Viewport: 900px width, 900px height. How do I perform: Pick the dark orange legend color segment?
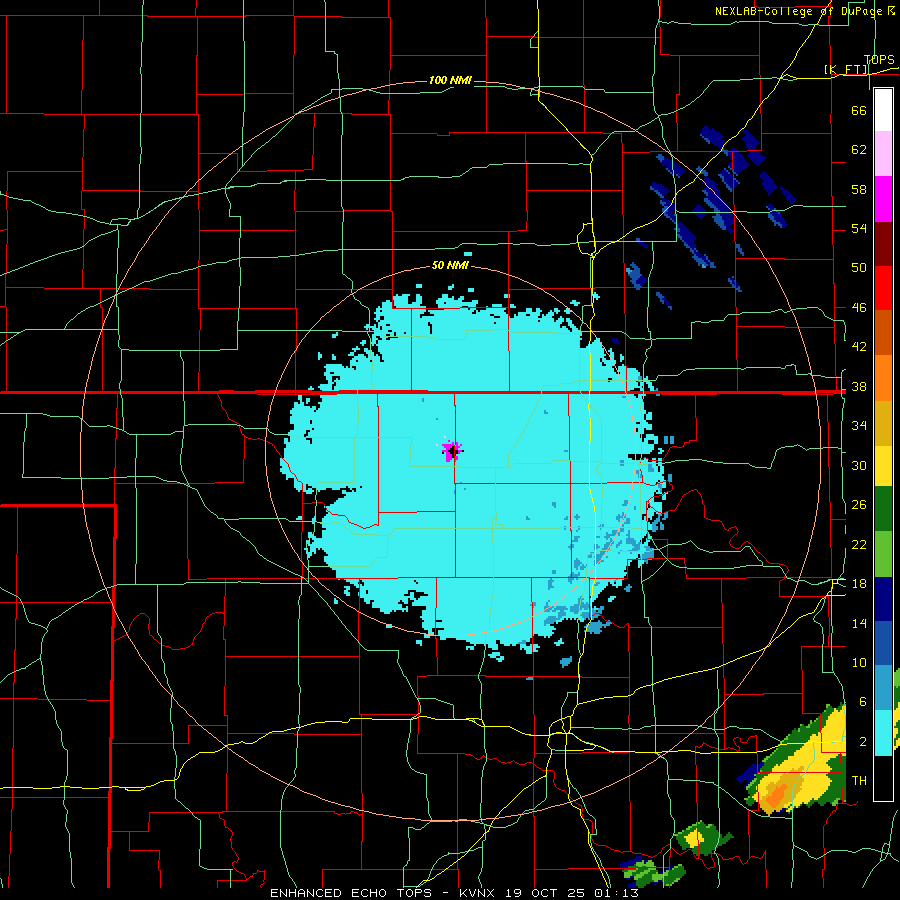click(883, 332)
